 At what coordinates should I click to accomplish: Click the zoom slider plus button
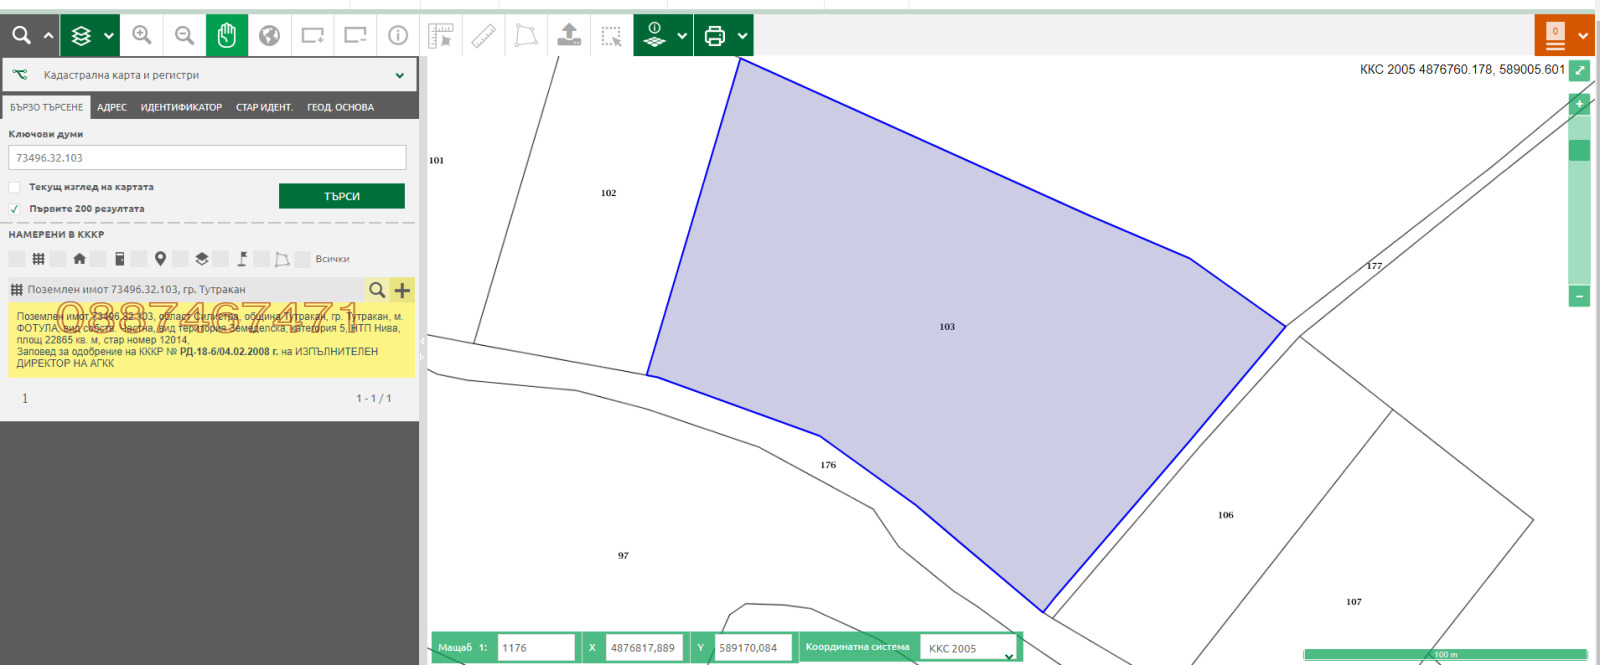[1579, 104]
